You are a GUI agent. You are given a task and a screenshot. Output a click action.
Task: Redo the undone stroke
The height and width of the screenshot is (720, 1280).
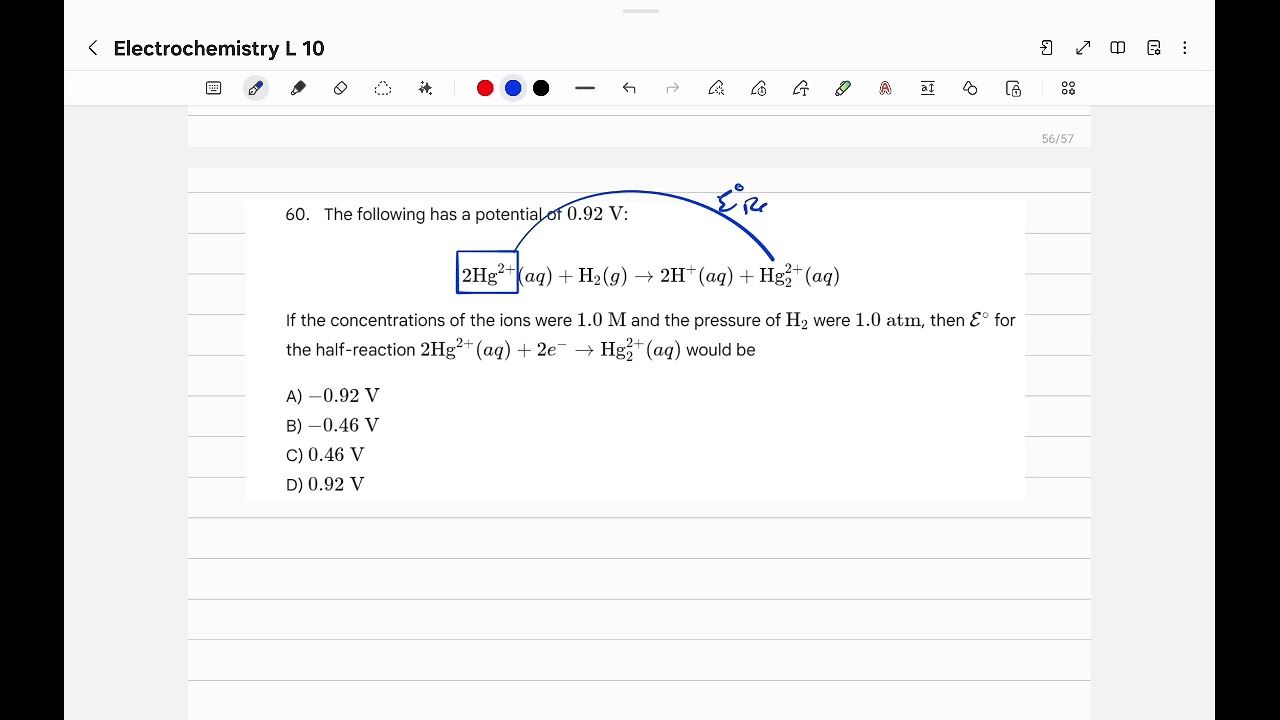pyautogui.click(x=673, y=88)
